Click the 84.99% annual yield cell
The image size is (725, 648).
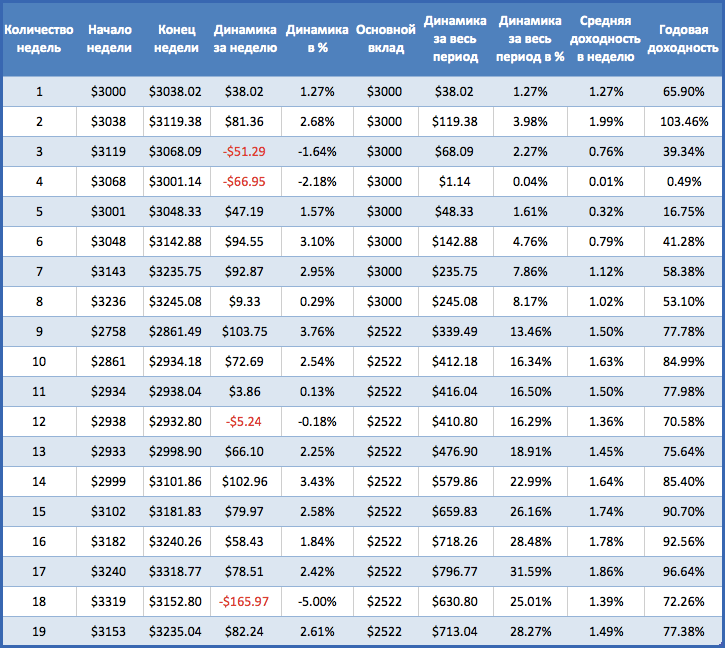point(683,362)
